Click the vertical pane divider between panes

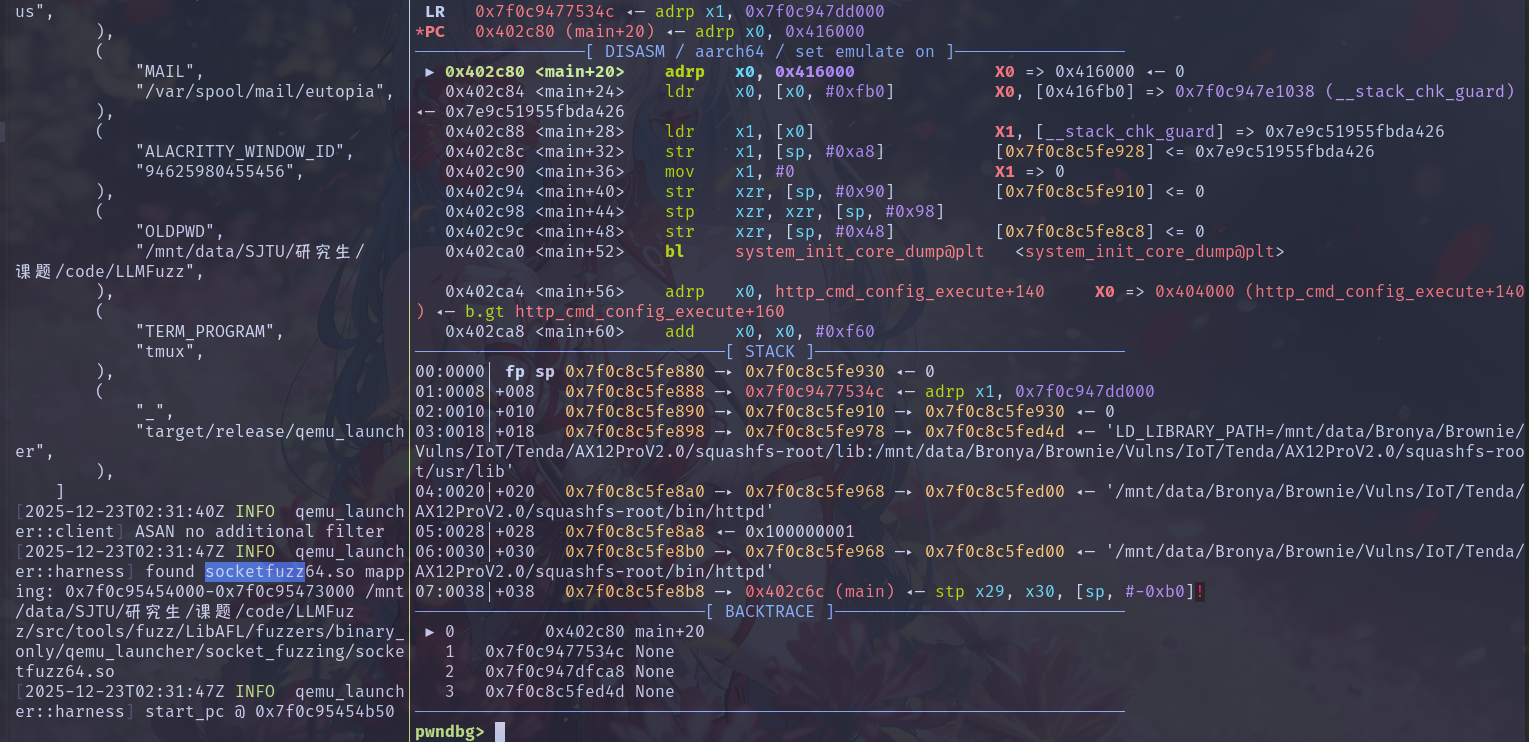[410, 370]
